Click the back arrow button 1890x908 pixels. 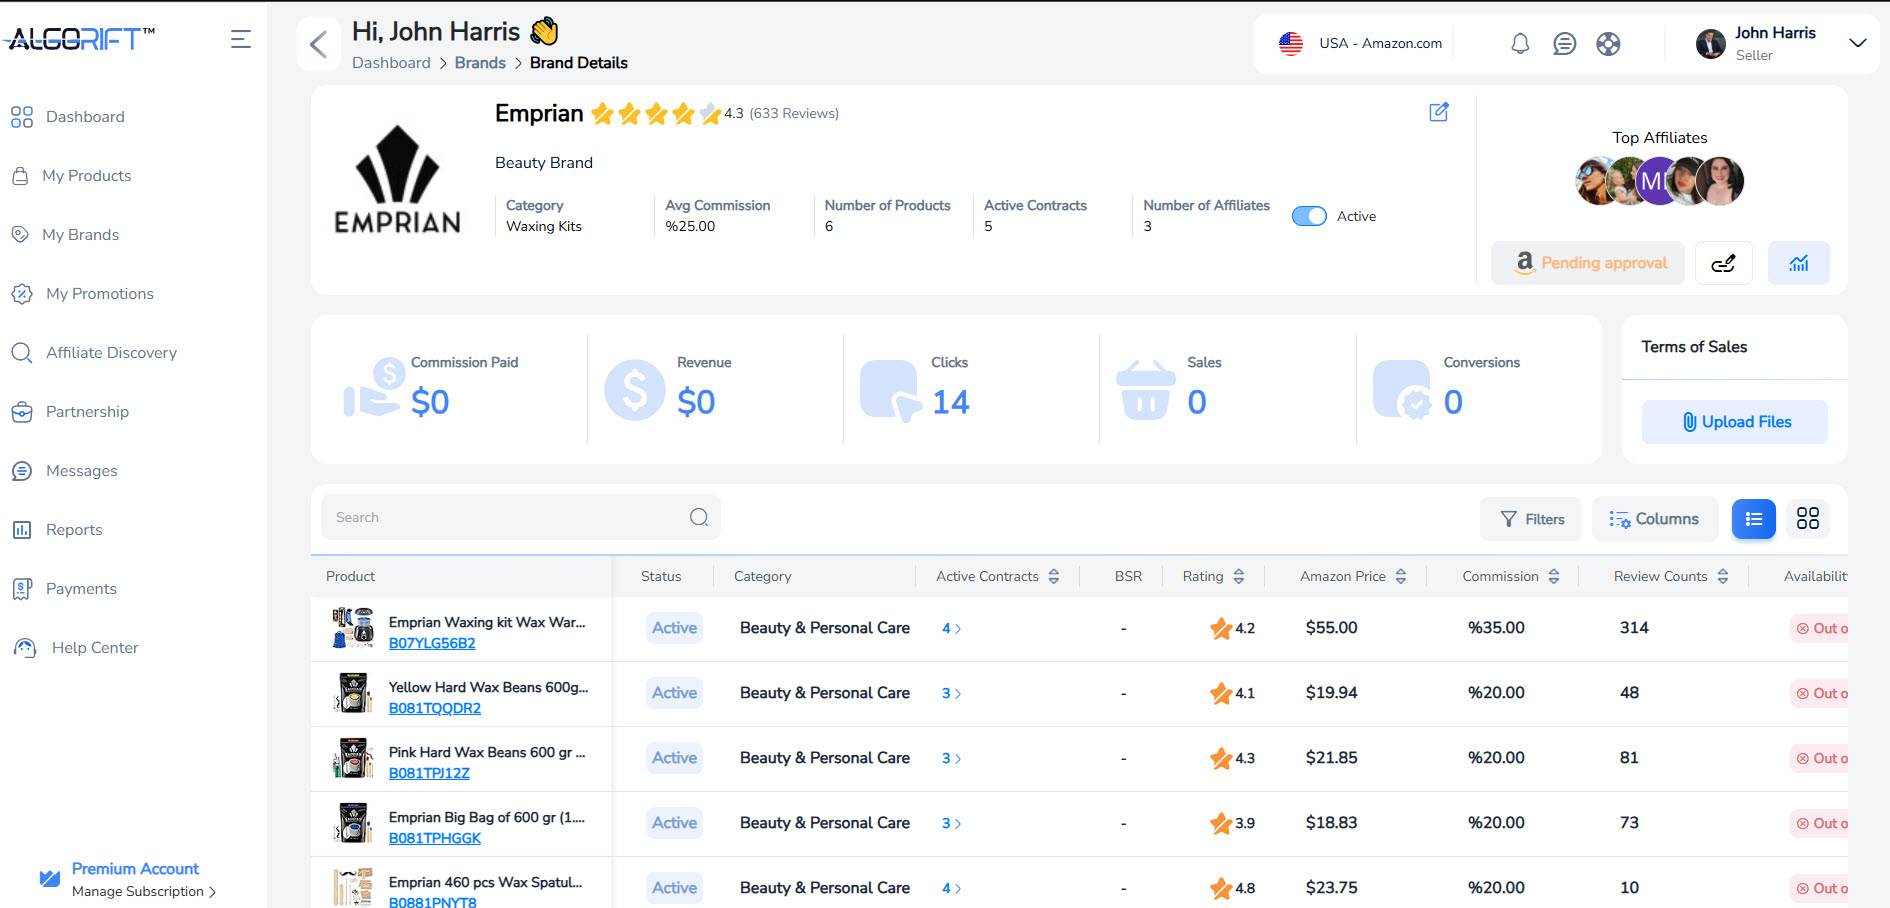[x=319, y=44]
